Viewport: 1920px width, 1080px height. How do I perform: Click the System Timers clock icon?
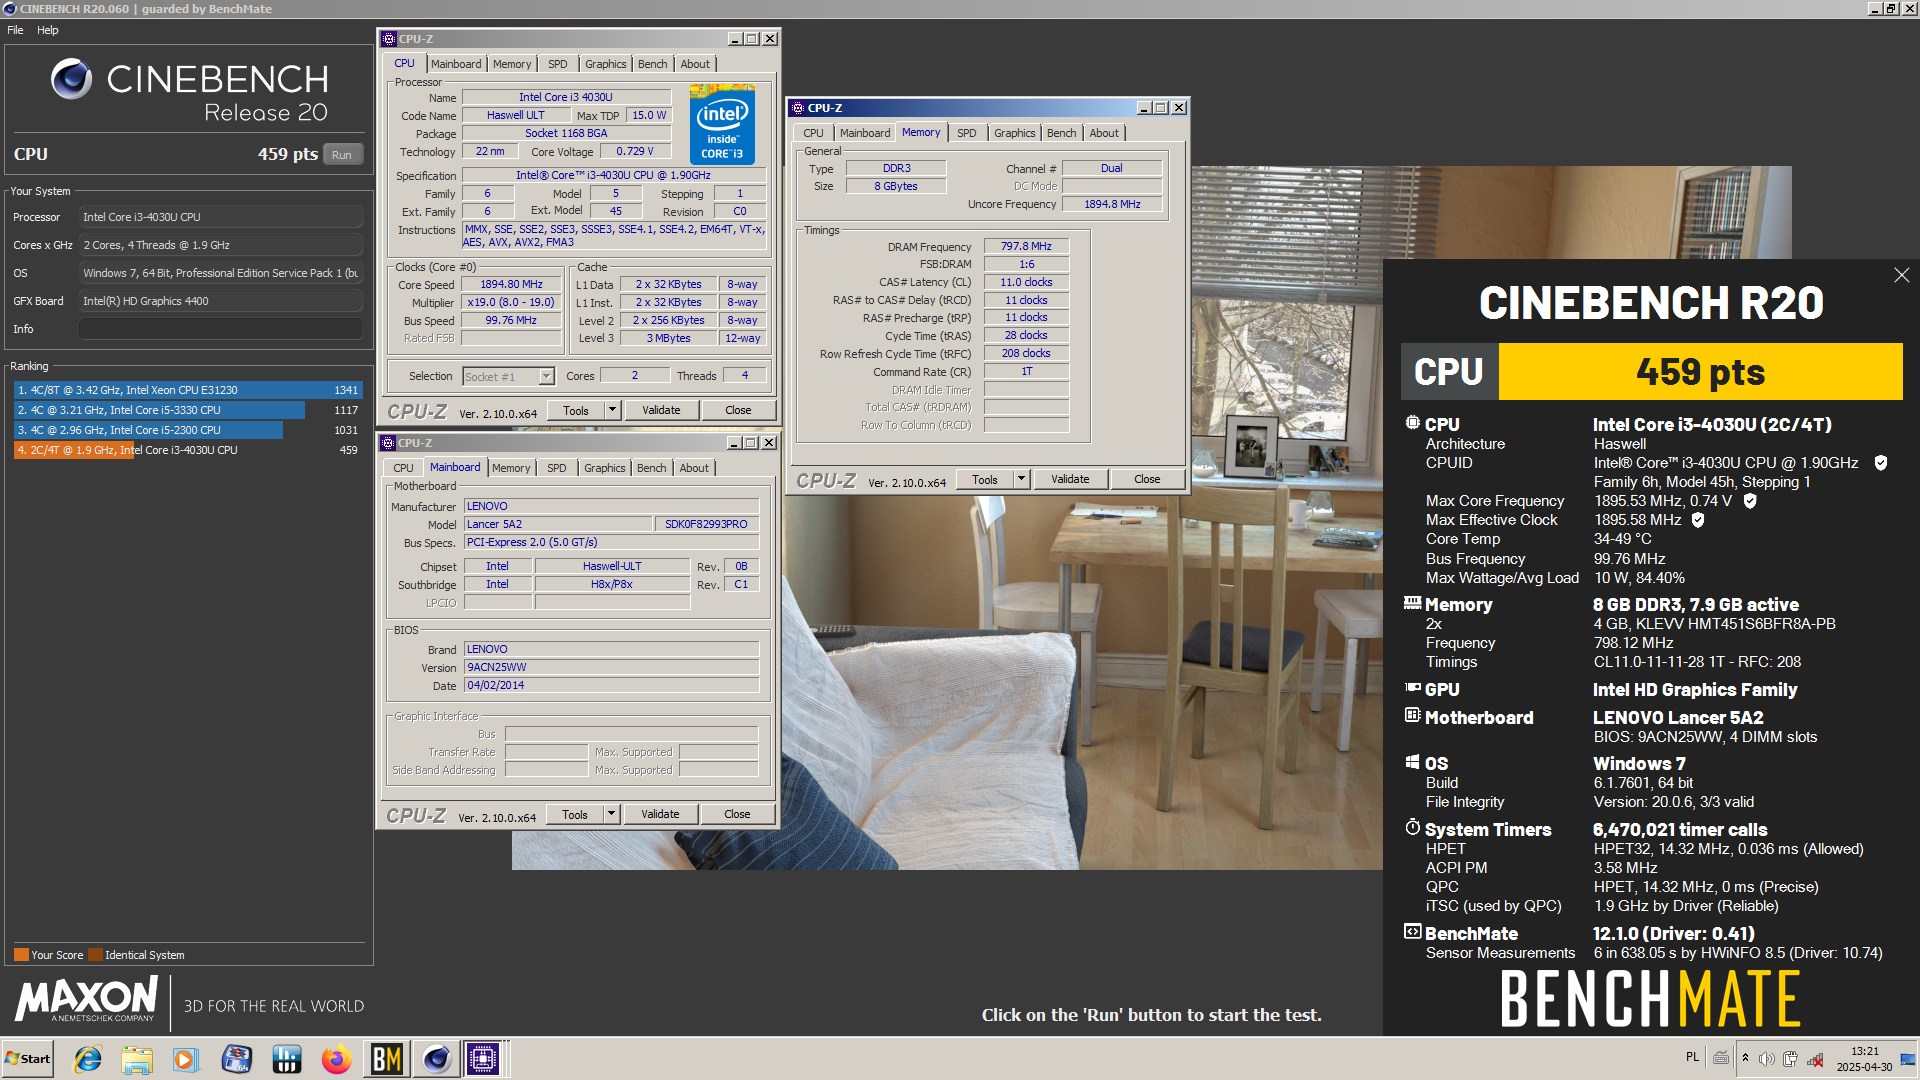coord(1412,827)
